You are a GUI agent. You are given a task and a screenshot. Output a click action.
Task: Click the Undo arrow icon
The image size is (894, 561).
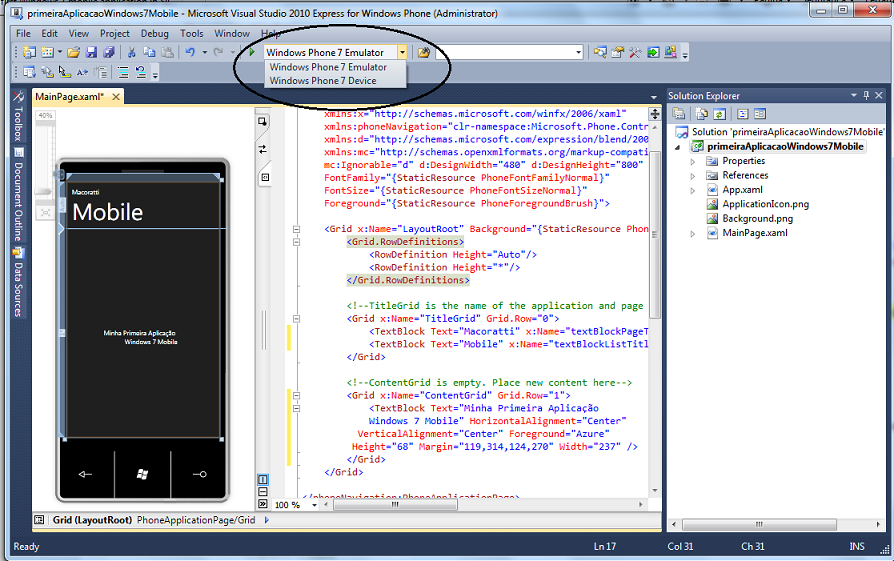(x=190, y=52)
